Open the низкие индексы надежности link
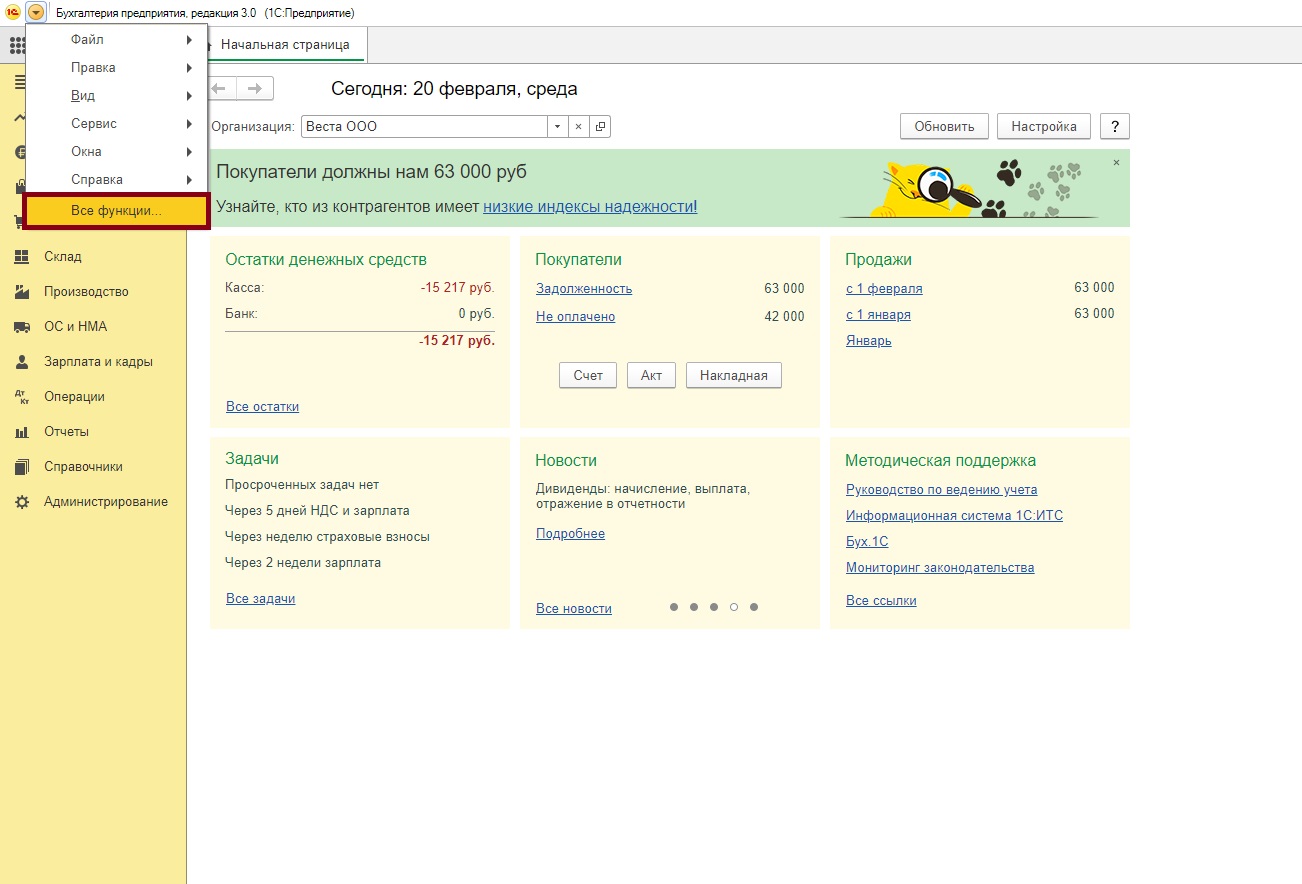The image size is (1302, 884). [x=590, y=207]
